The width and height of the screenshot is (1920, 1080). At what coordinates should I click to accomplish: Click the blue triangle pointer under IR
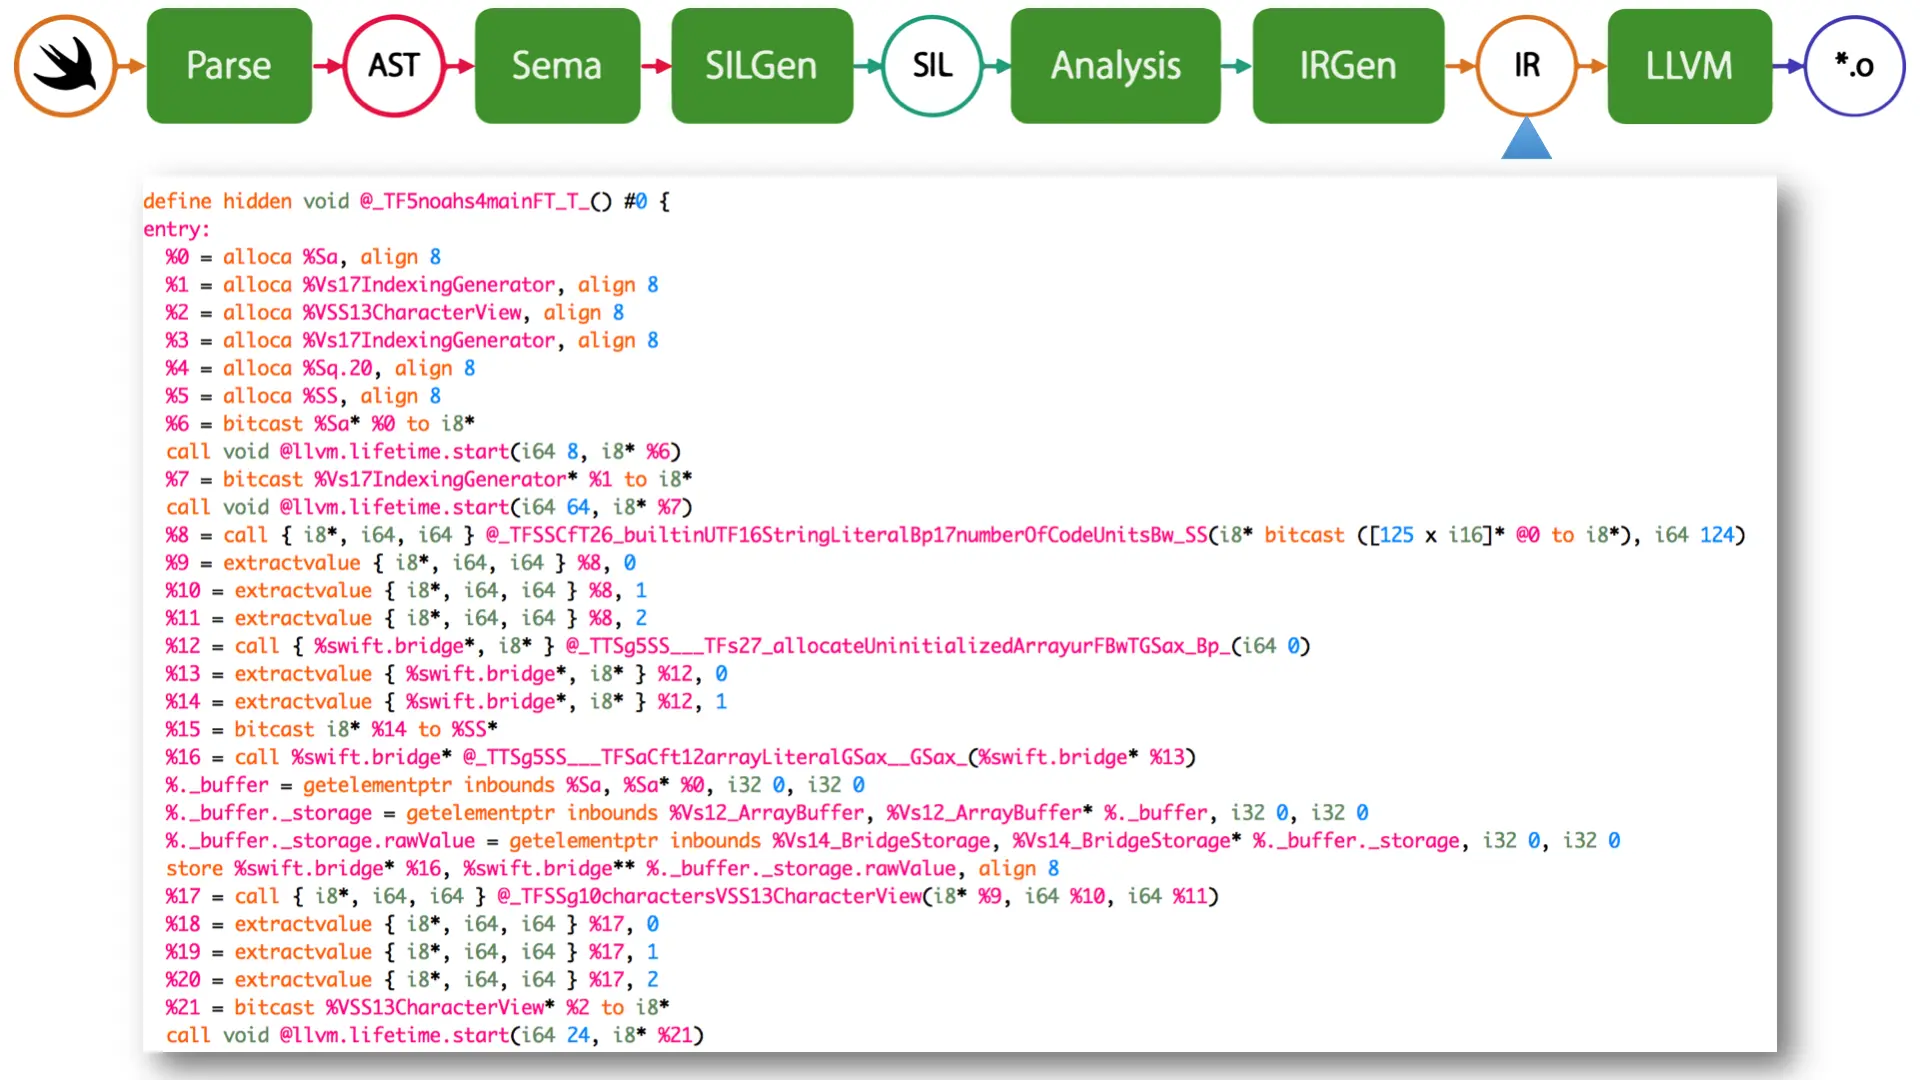1526,140
